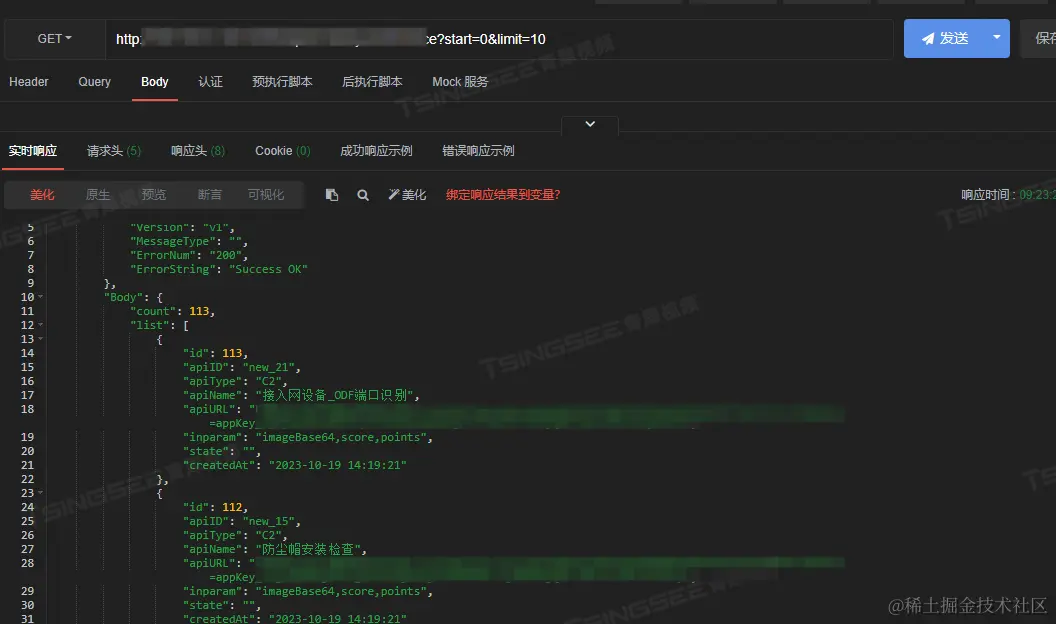Open the 成功响应示例 tab
This screenshot has height=624, width=1056.
coord(376,151)
